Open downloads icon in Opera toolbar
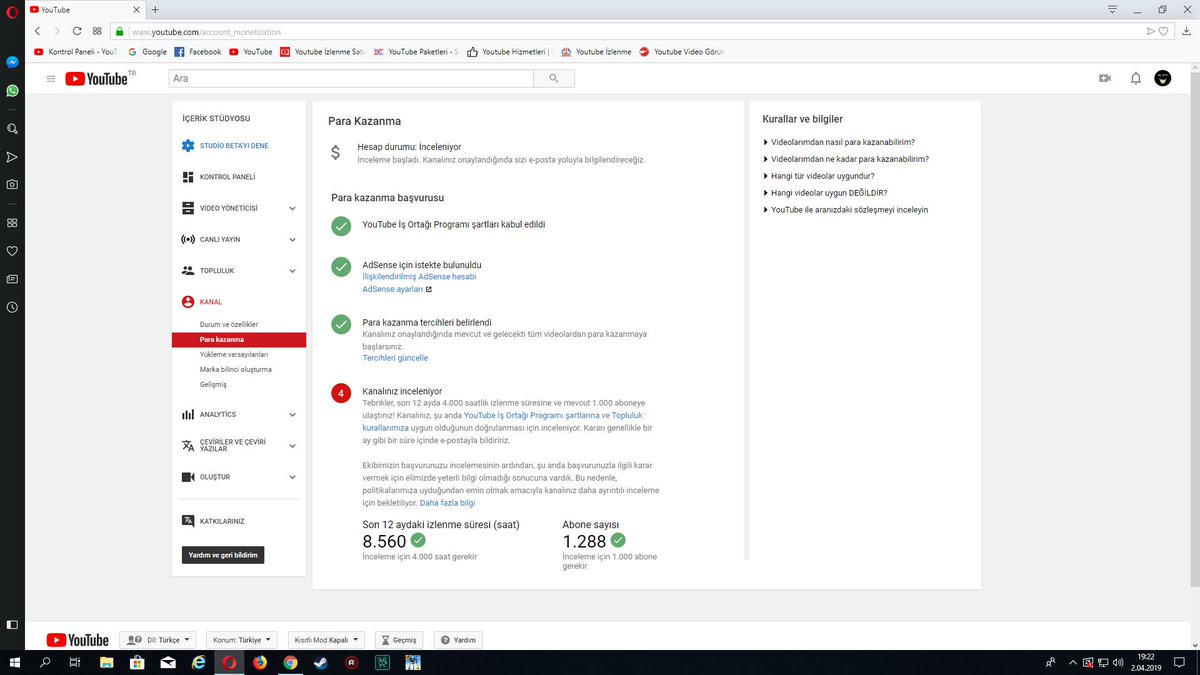 tap(1186, 31)
